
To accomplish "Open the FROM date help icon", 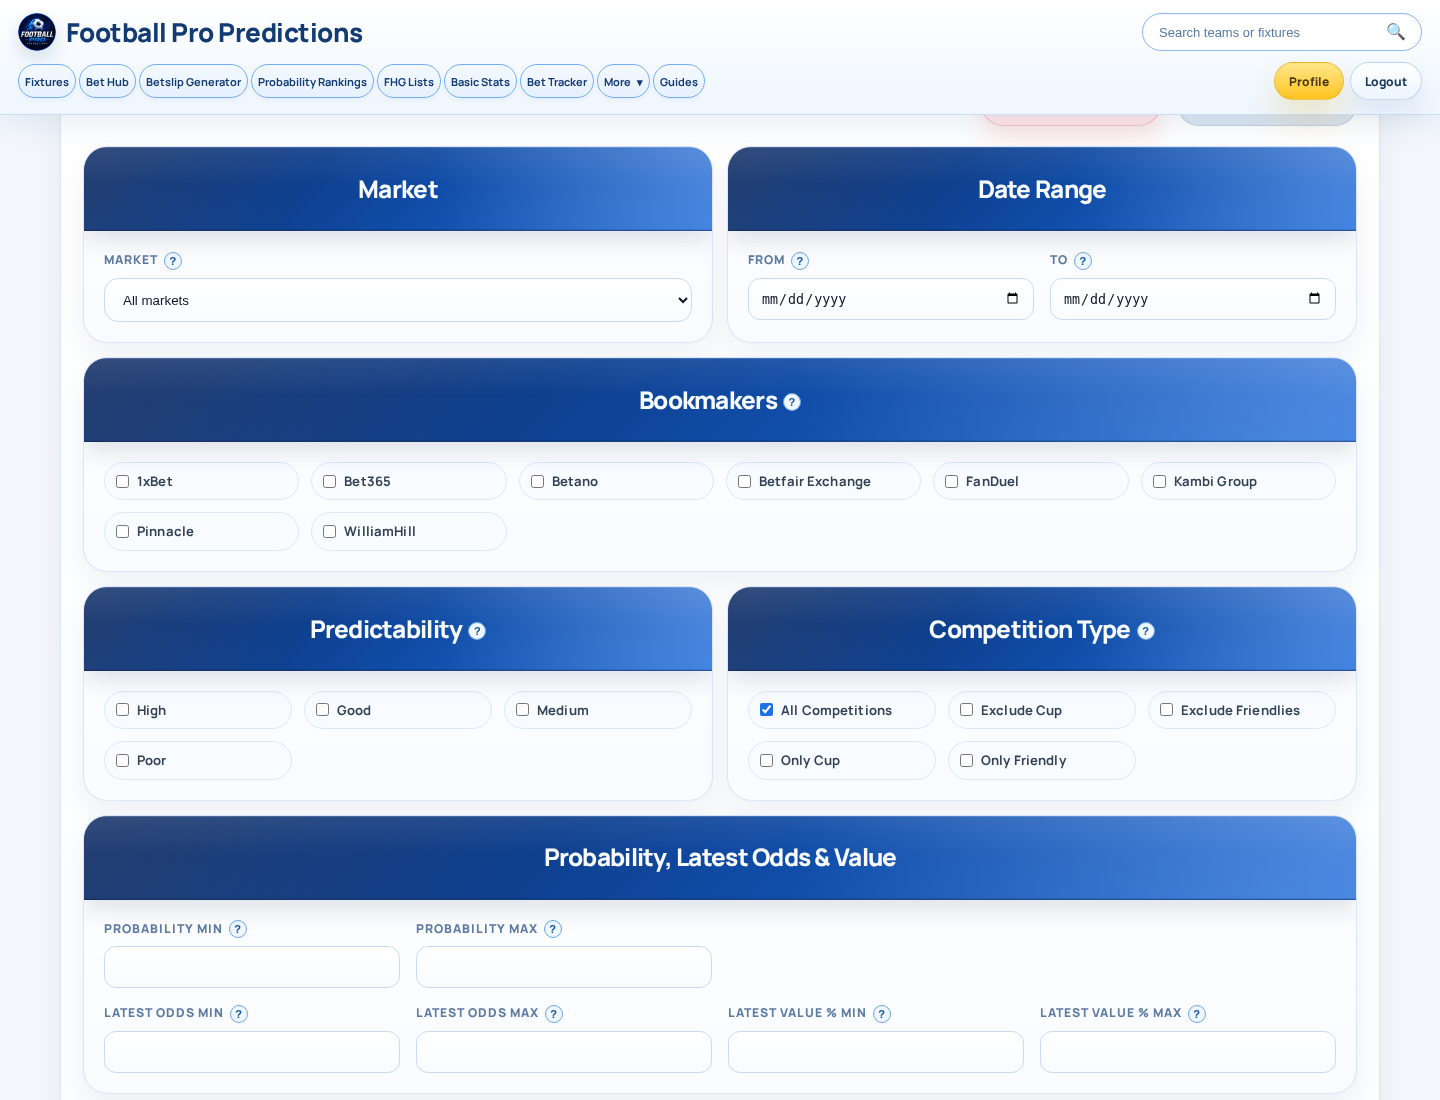I will 800,261.
